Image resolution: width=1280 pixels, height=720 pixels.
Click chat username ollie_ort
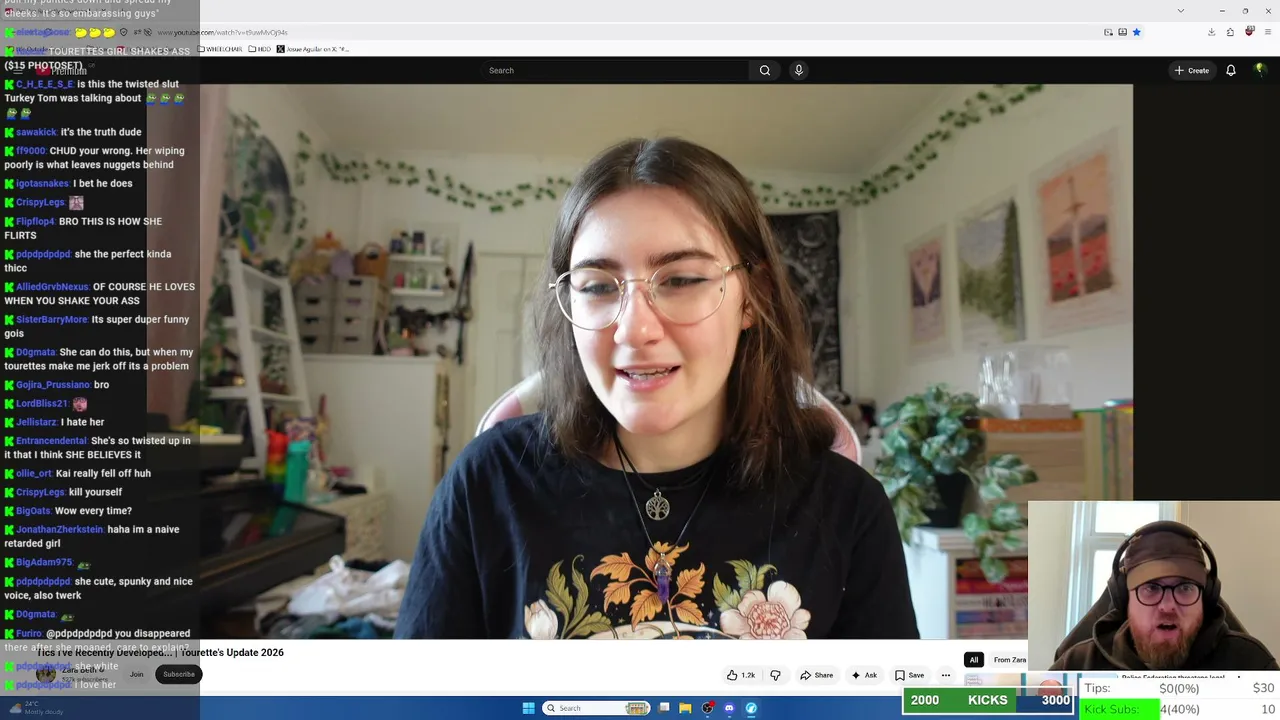pyautogui.click(x=34, y=473)
